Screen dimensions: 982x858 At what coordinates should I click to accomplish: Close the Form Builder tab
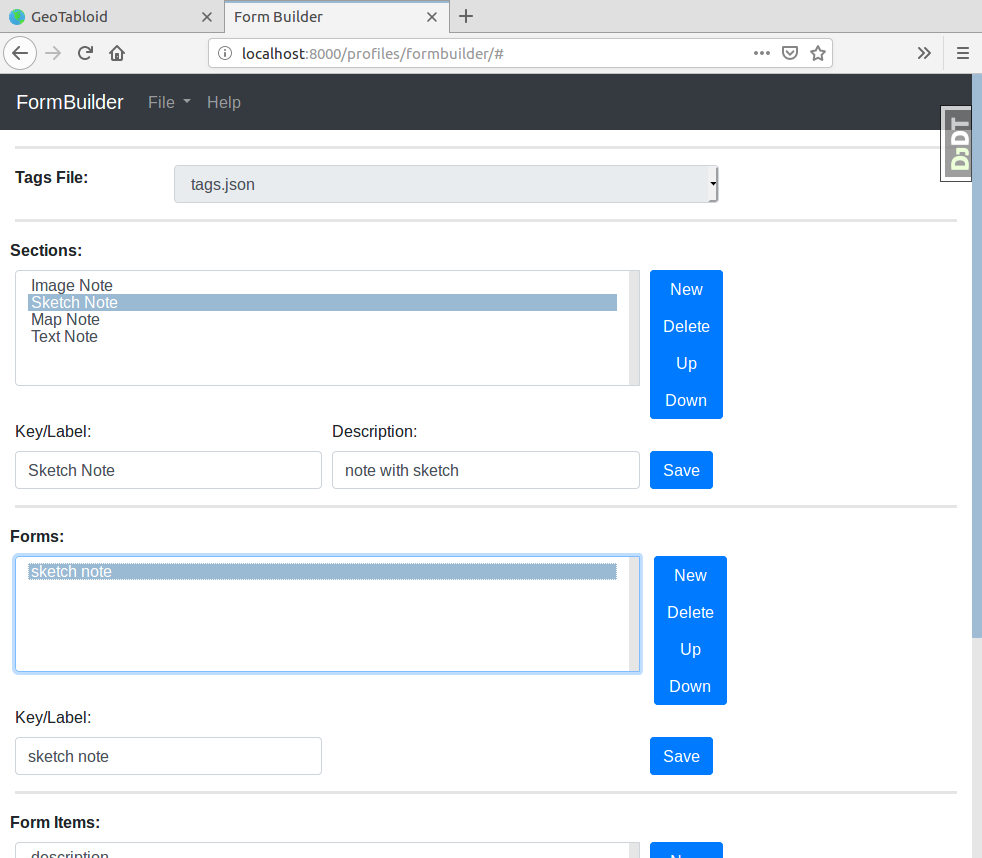click(x=432, y=17)
